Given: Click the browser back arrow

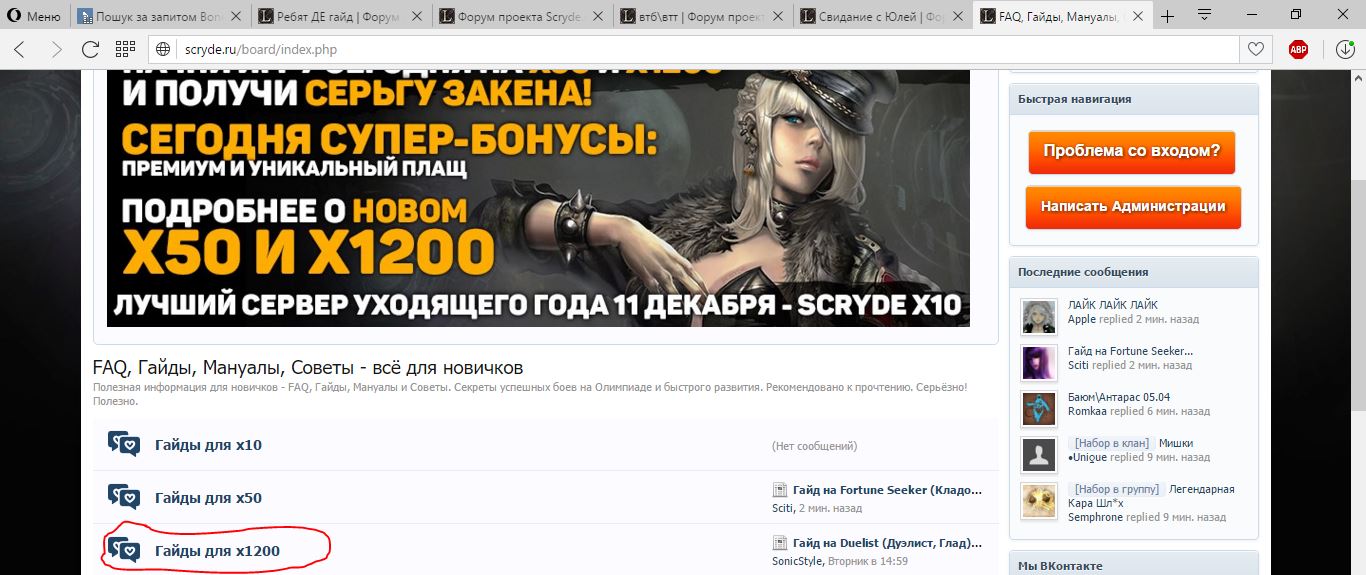Looking at the screenshot, I should click(20, 49).
